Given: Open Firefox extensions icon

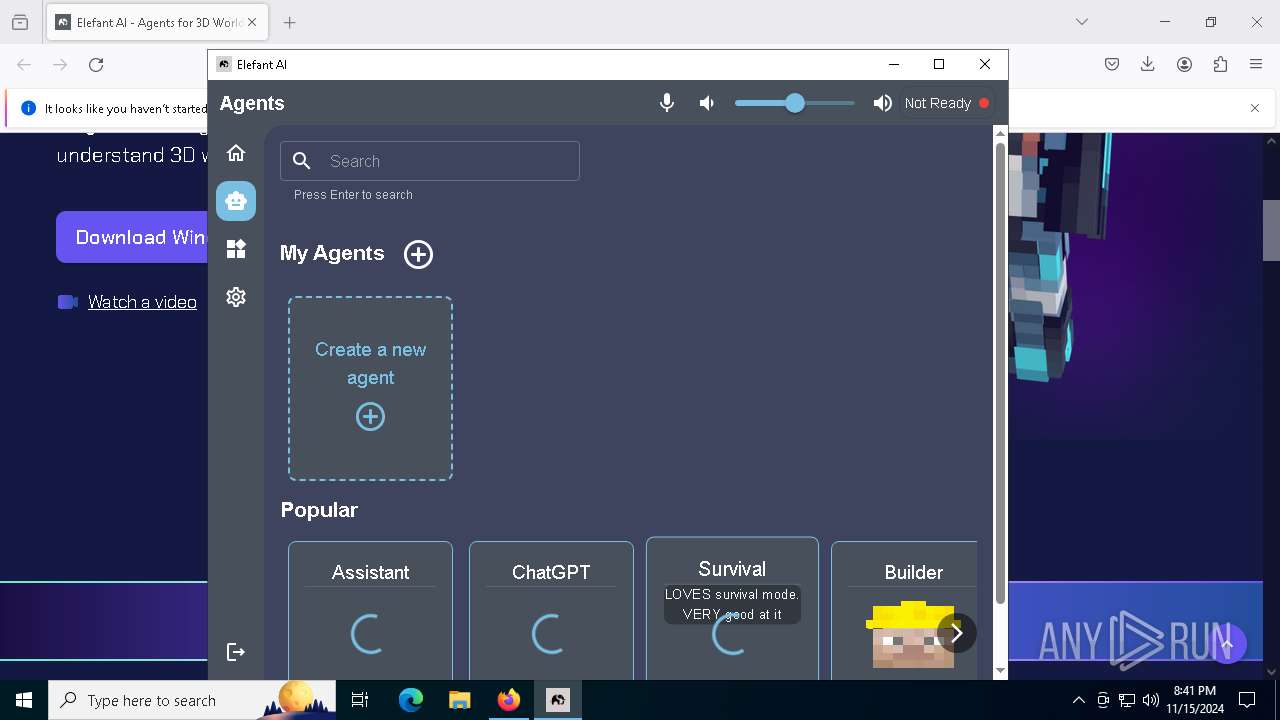Looking at the screenshot, I should coord(1220,64).
